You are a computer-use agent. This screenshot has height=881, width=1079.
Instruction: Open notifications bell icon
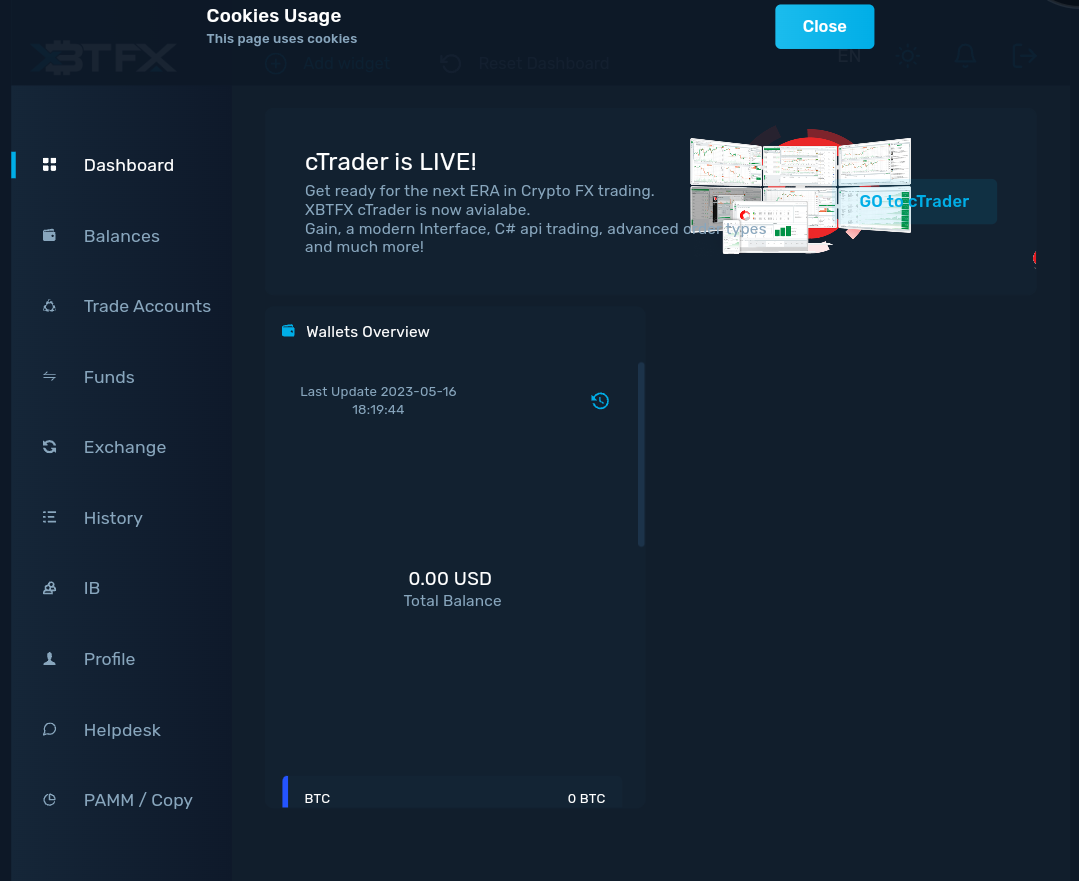(965, 56)
